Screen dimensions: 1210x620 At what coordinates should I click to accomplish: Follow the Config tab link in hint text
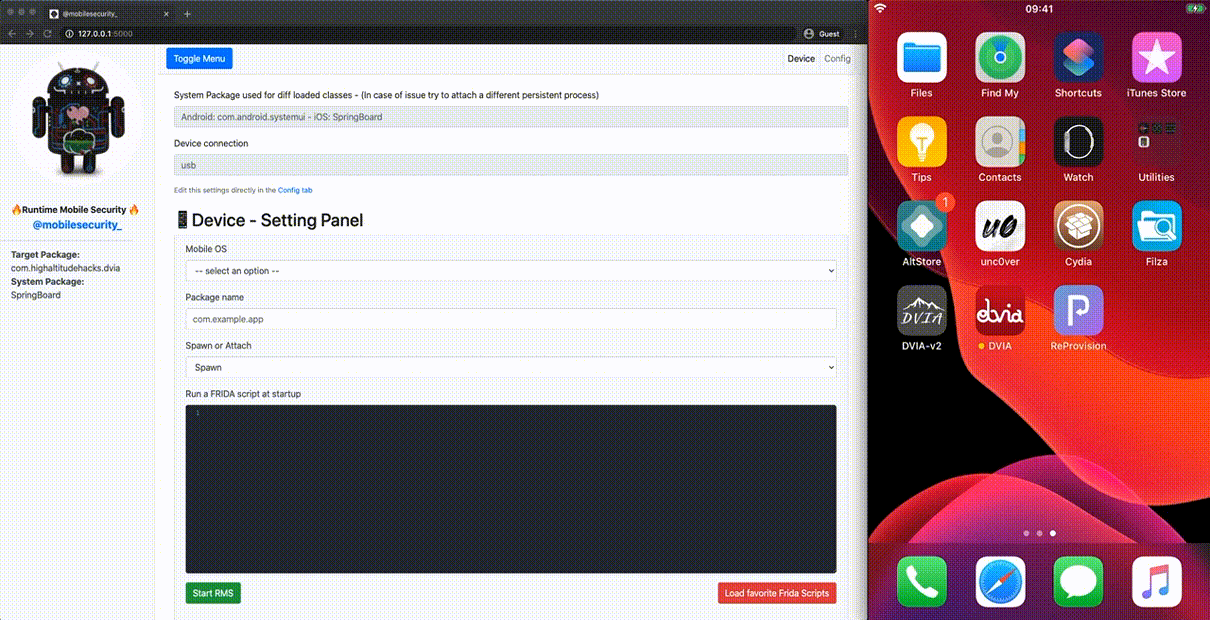pos(296,190)
